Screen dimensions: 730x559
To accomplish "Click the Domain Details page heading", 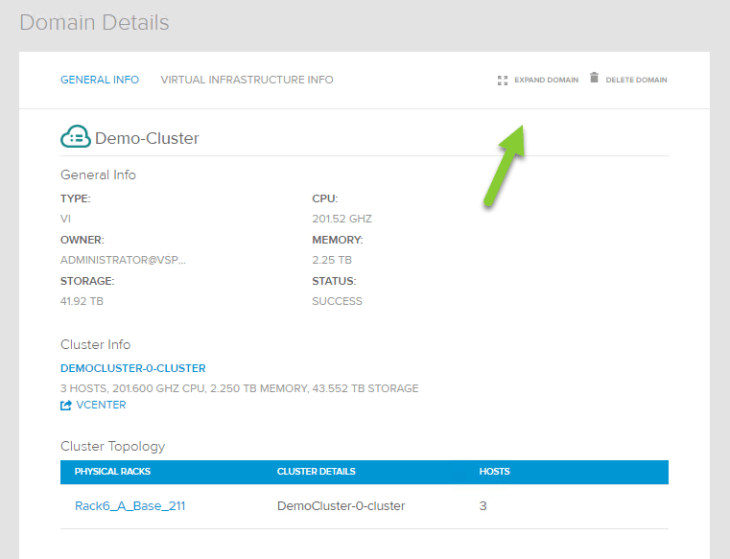I will 95,22.
